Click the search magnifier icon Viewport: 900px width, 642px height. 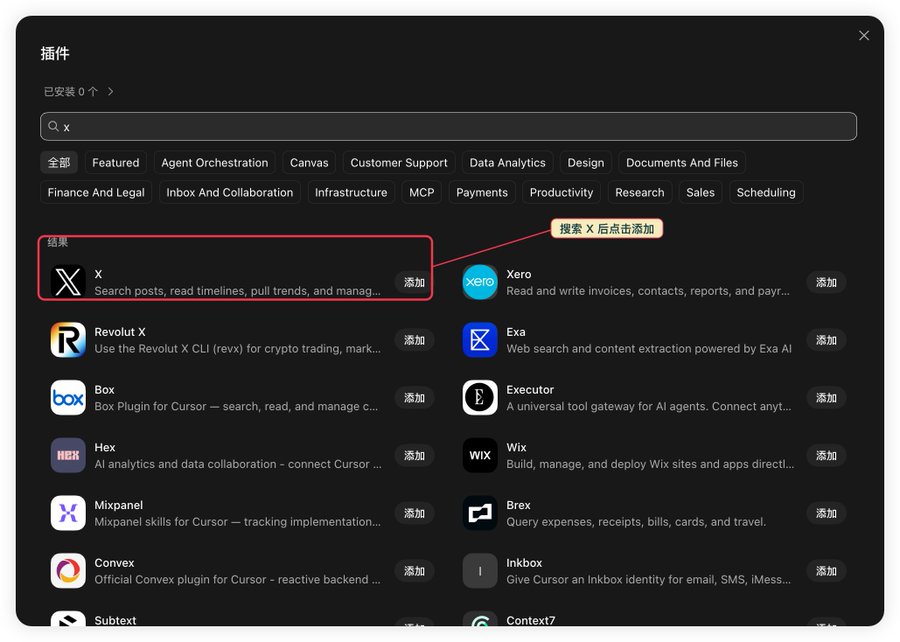point(53,126)
